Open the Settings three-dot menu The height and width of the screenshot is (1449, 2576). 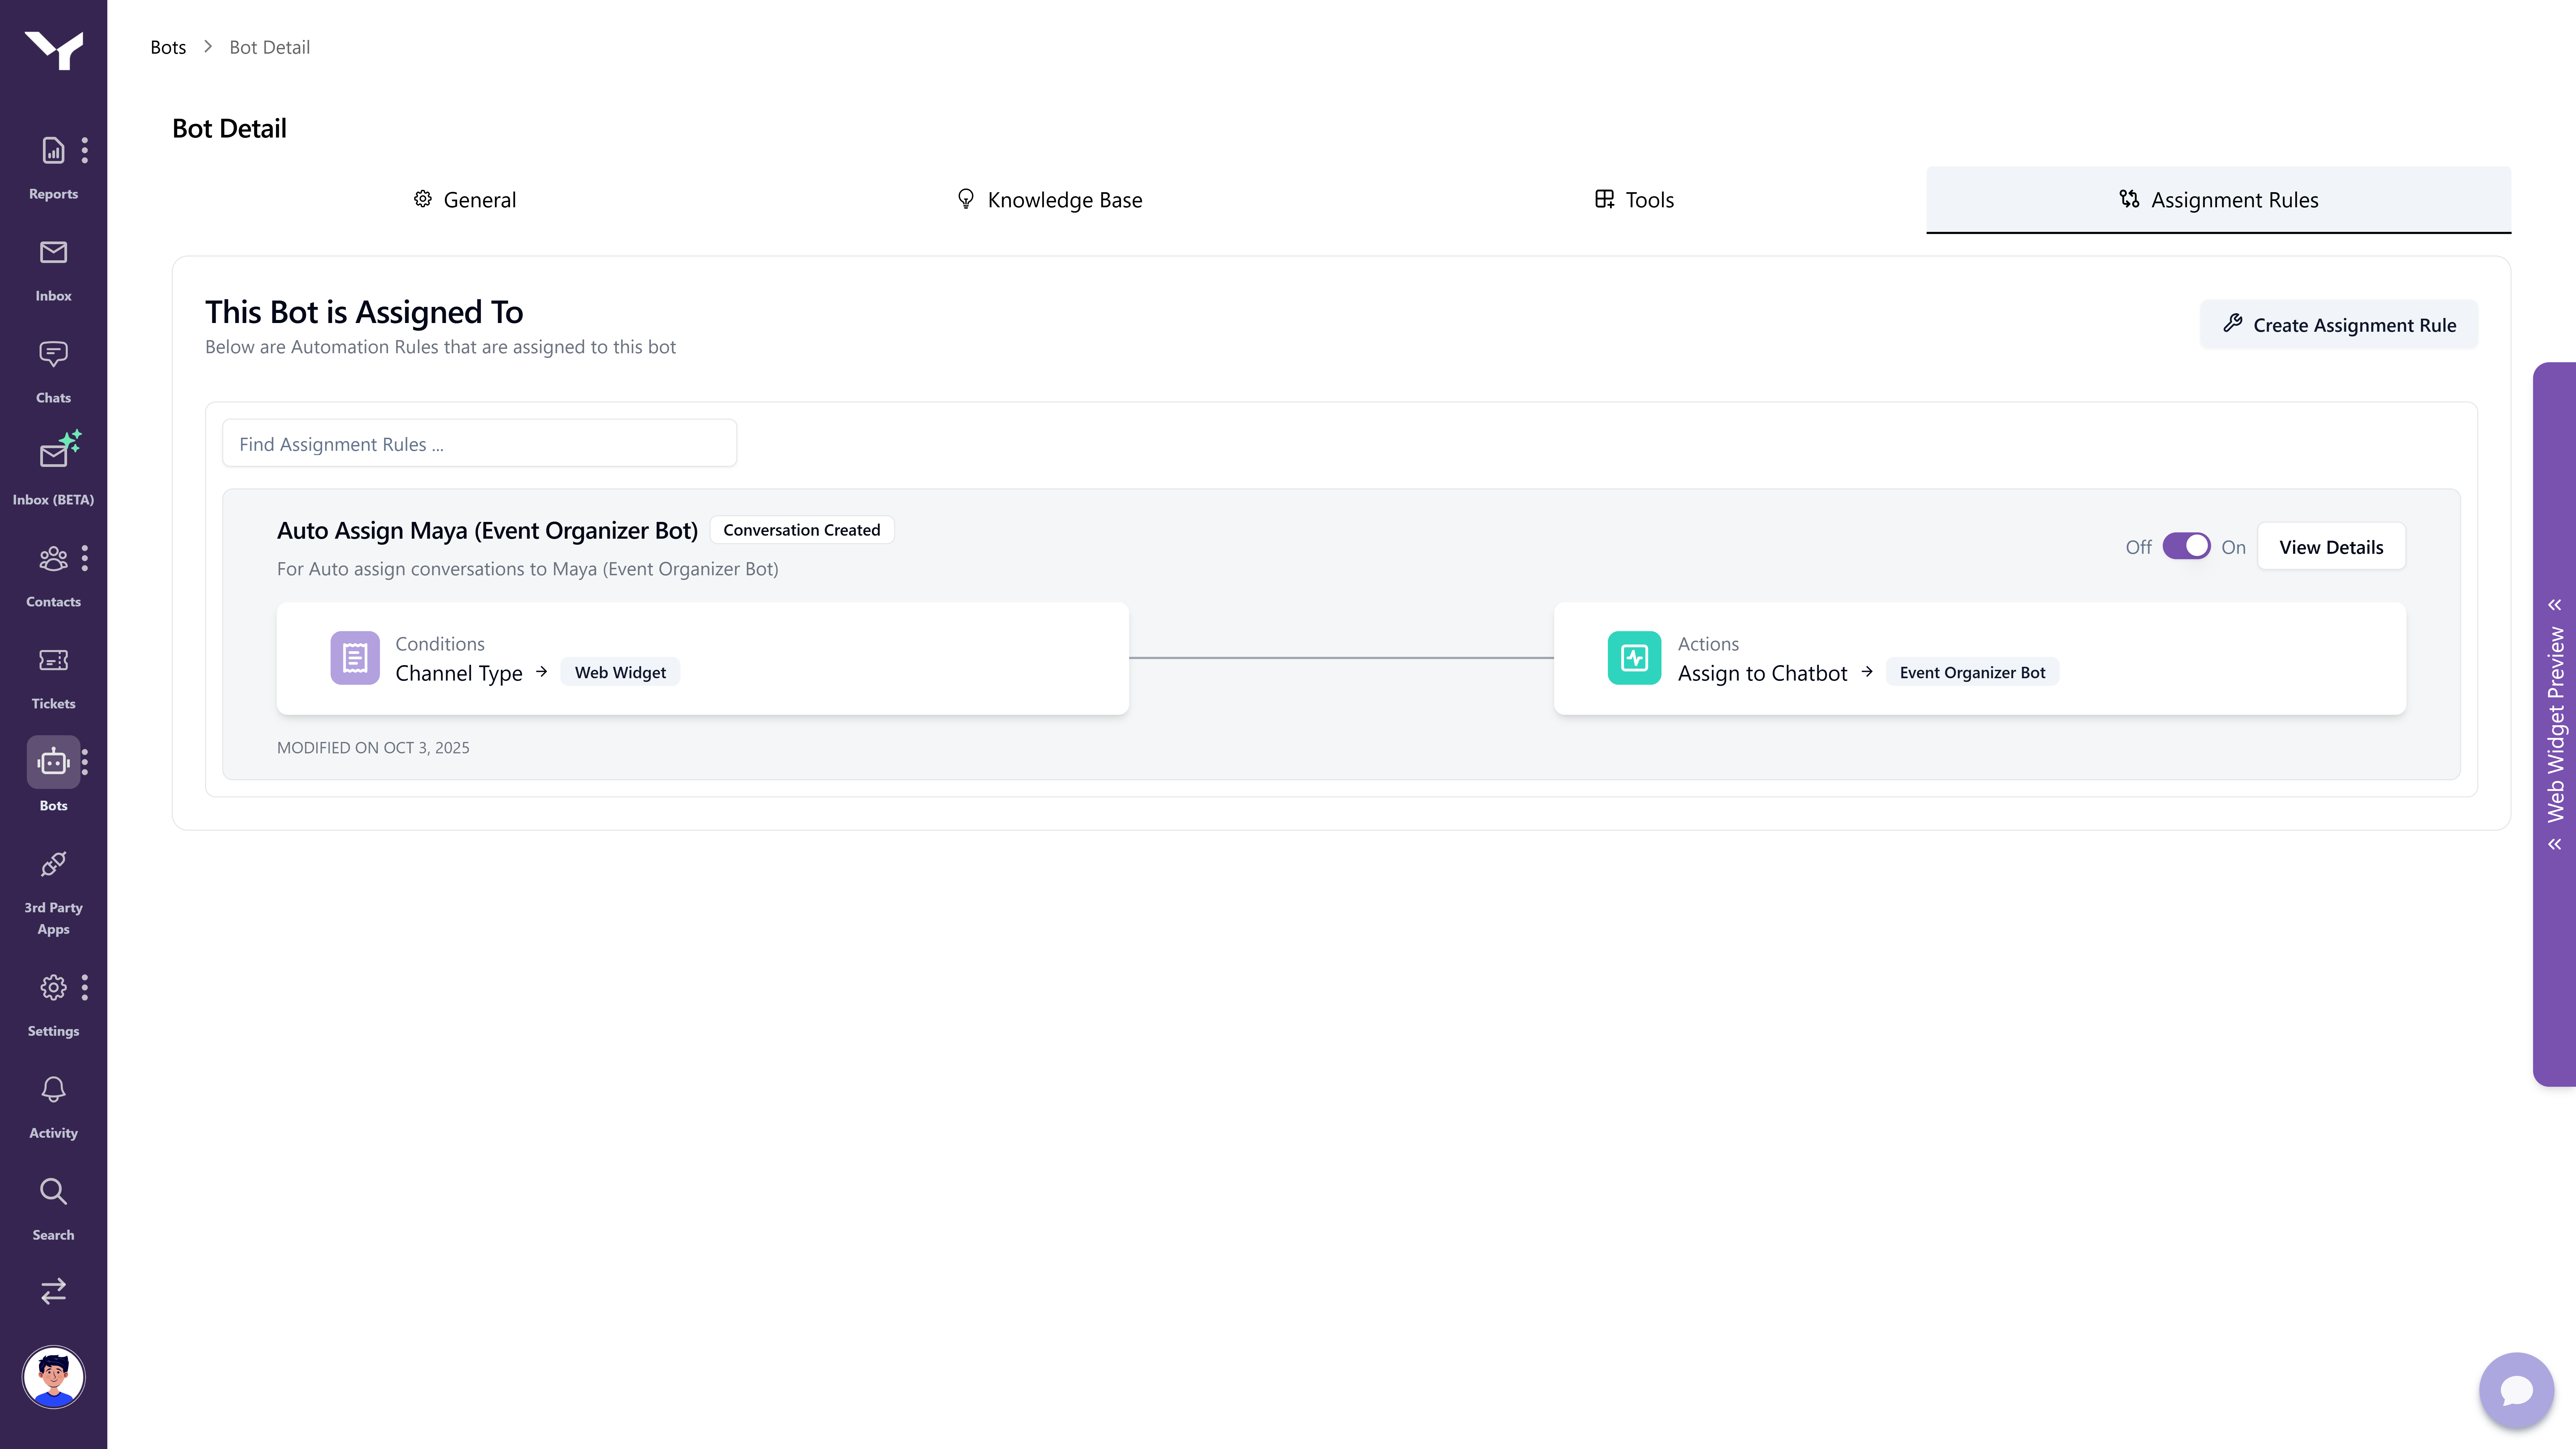coord(85,988)
